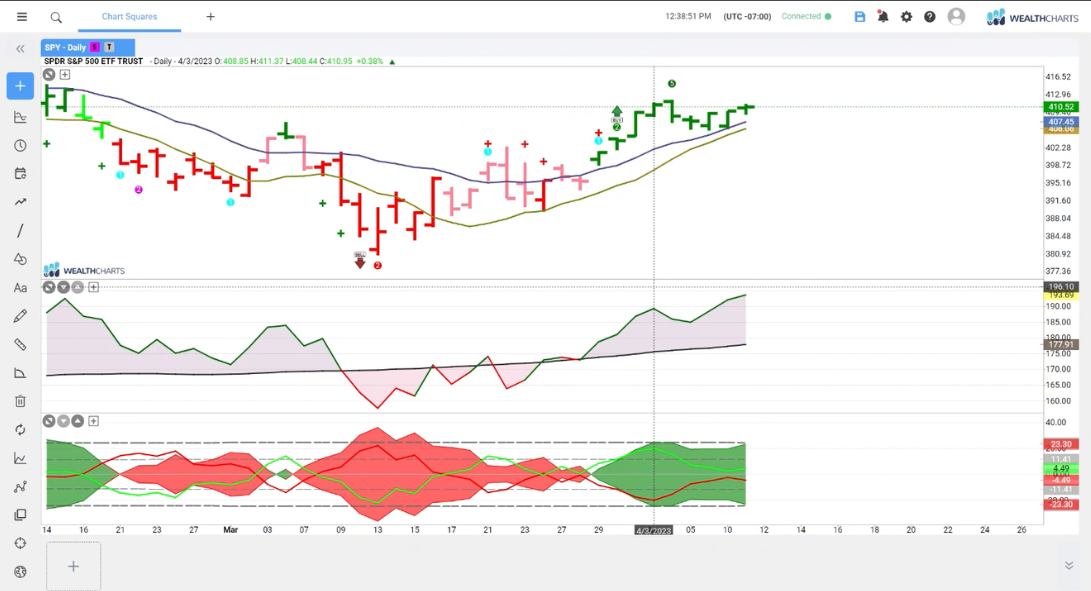Move the bottom oscillator panel down
Image resolution: width=1091 pixels, height=591 pixels.
coord(63,421)
